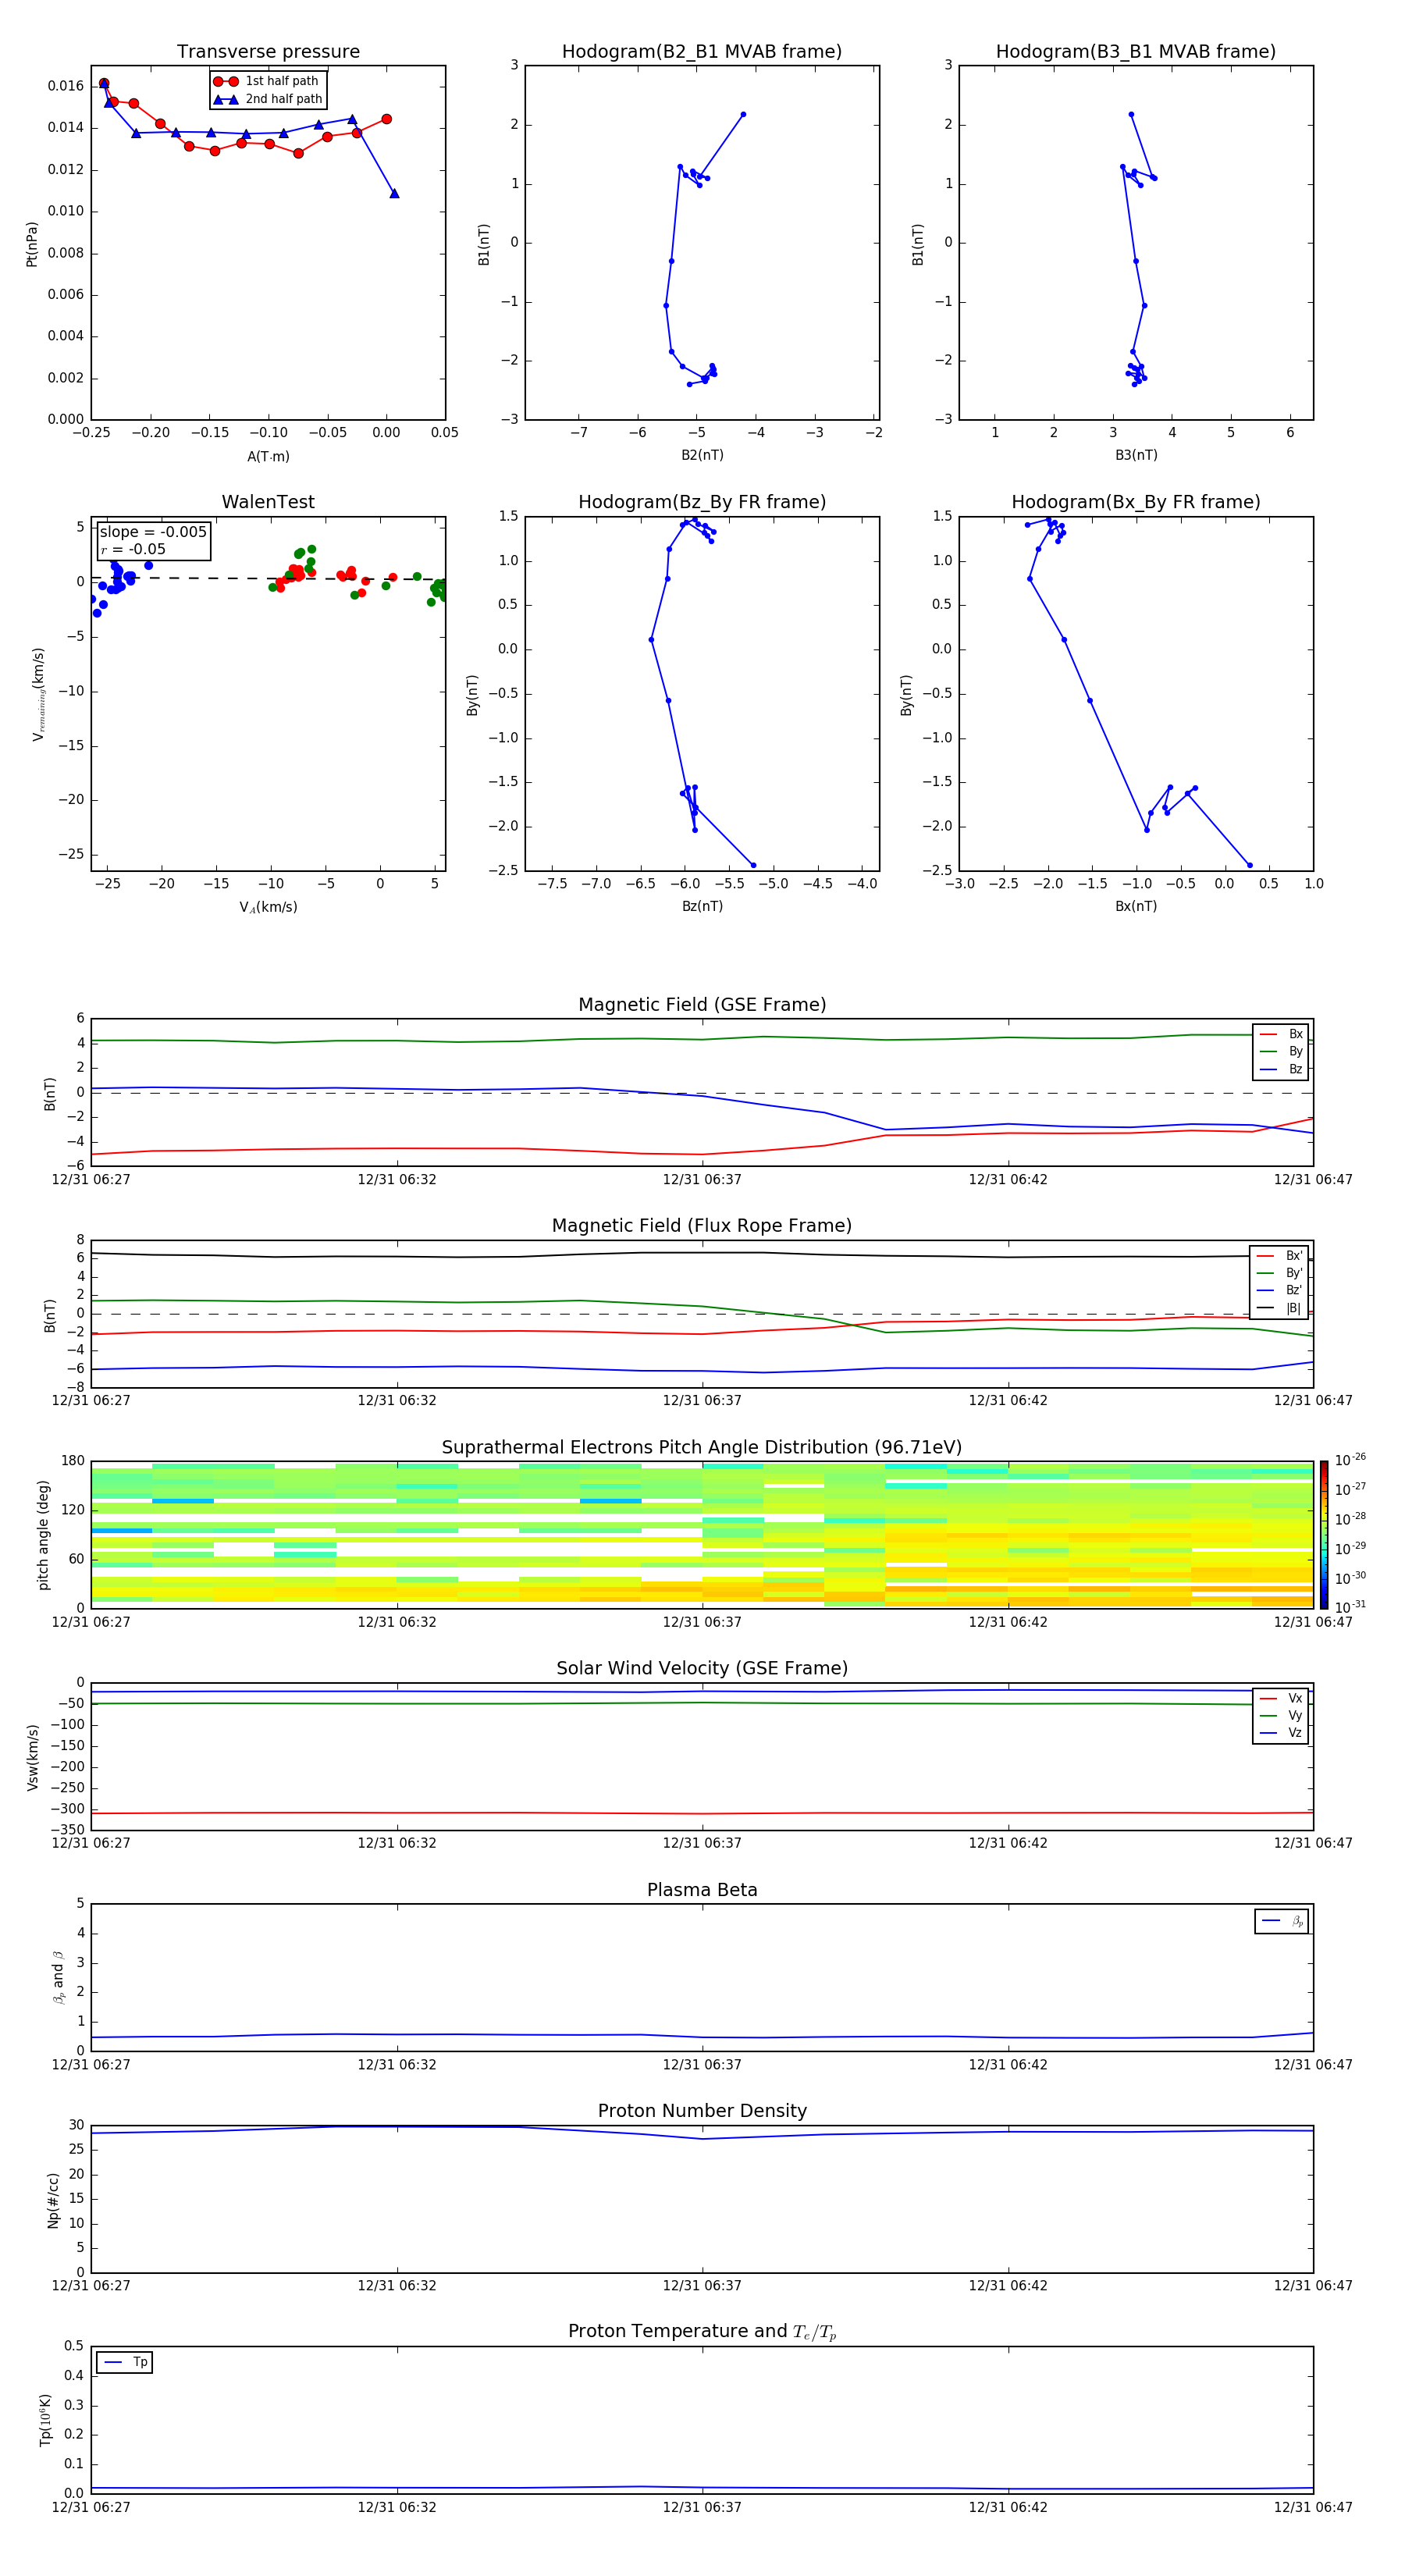This screenshot has height=2576, width=1405.
Task: Click the "Bx'" legend entry in Flux Rope plot
Action: point(1279,1256)
